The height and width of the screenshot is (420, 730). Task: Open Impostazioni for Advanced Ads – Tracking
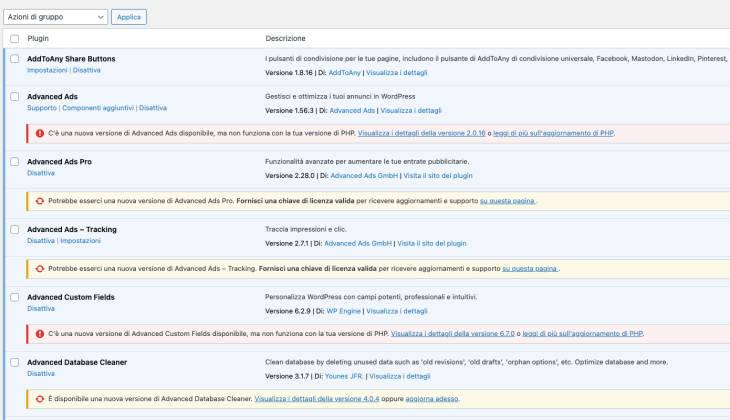pyautogui.click(x=80, y=241)
